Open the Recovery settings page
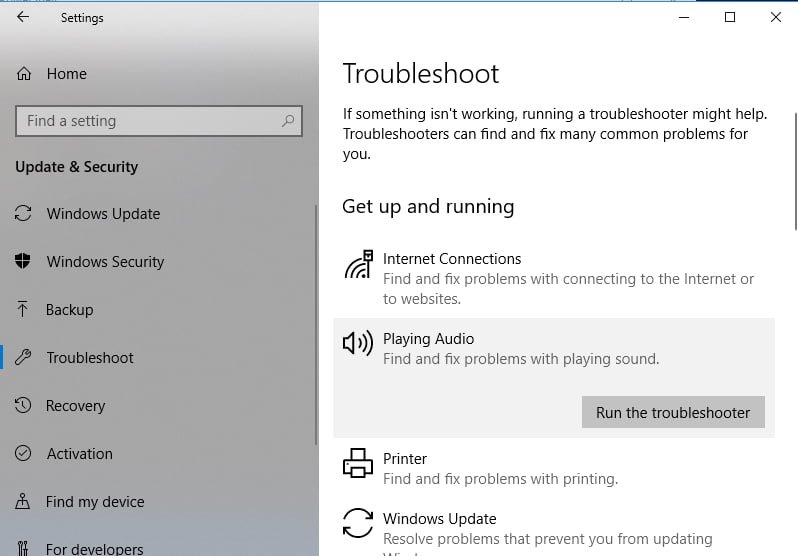 [75, 406]
